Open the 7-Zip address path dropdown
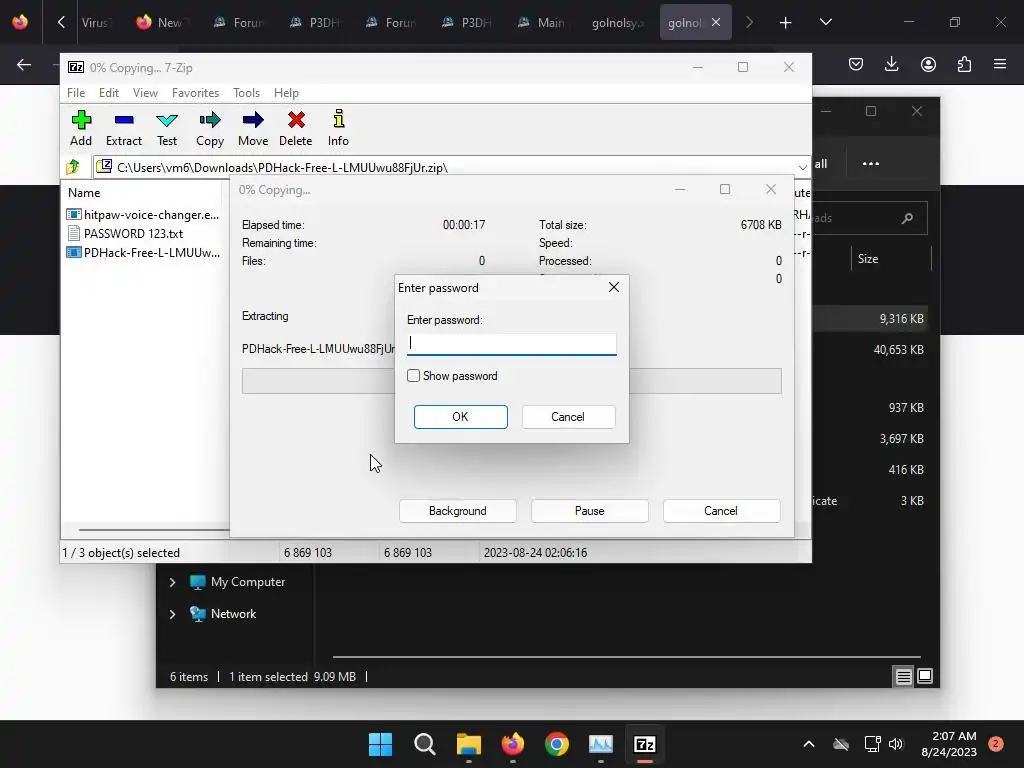This screenshot has width=1024, height=768. [803, 168]
